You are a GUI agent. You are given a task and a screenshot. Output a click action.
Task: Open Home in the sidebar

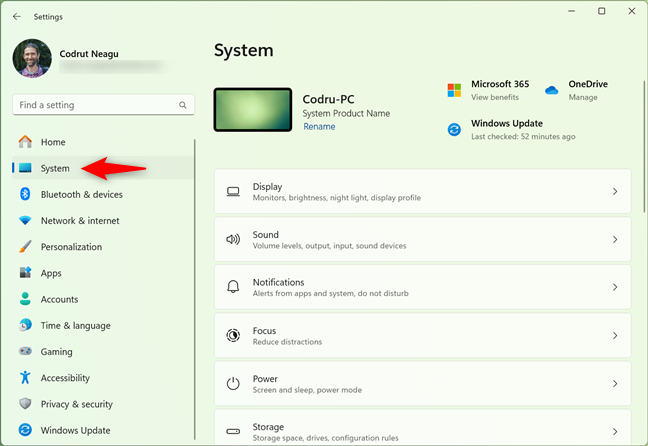click(x=103, y=142)
